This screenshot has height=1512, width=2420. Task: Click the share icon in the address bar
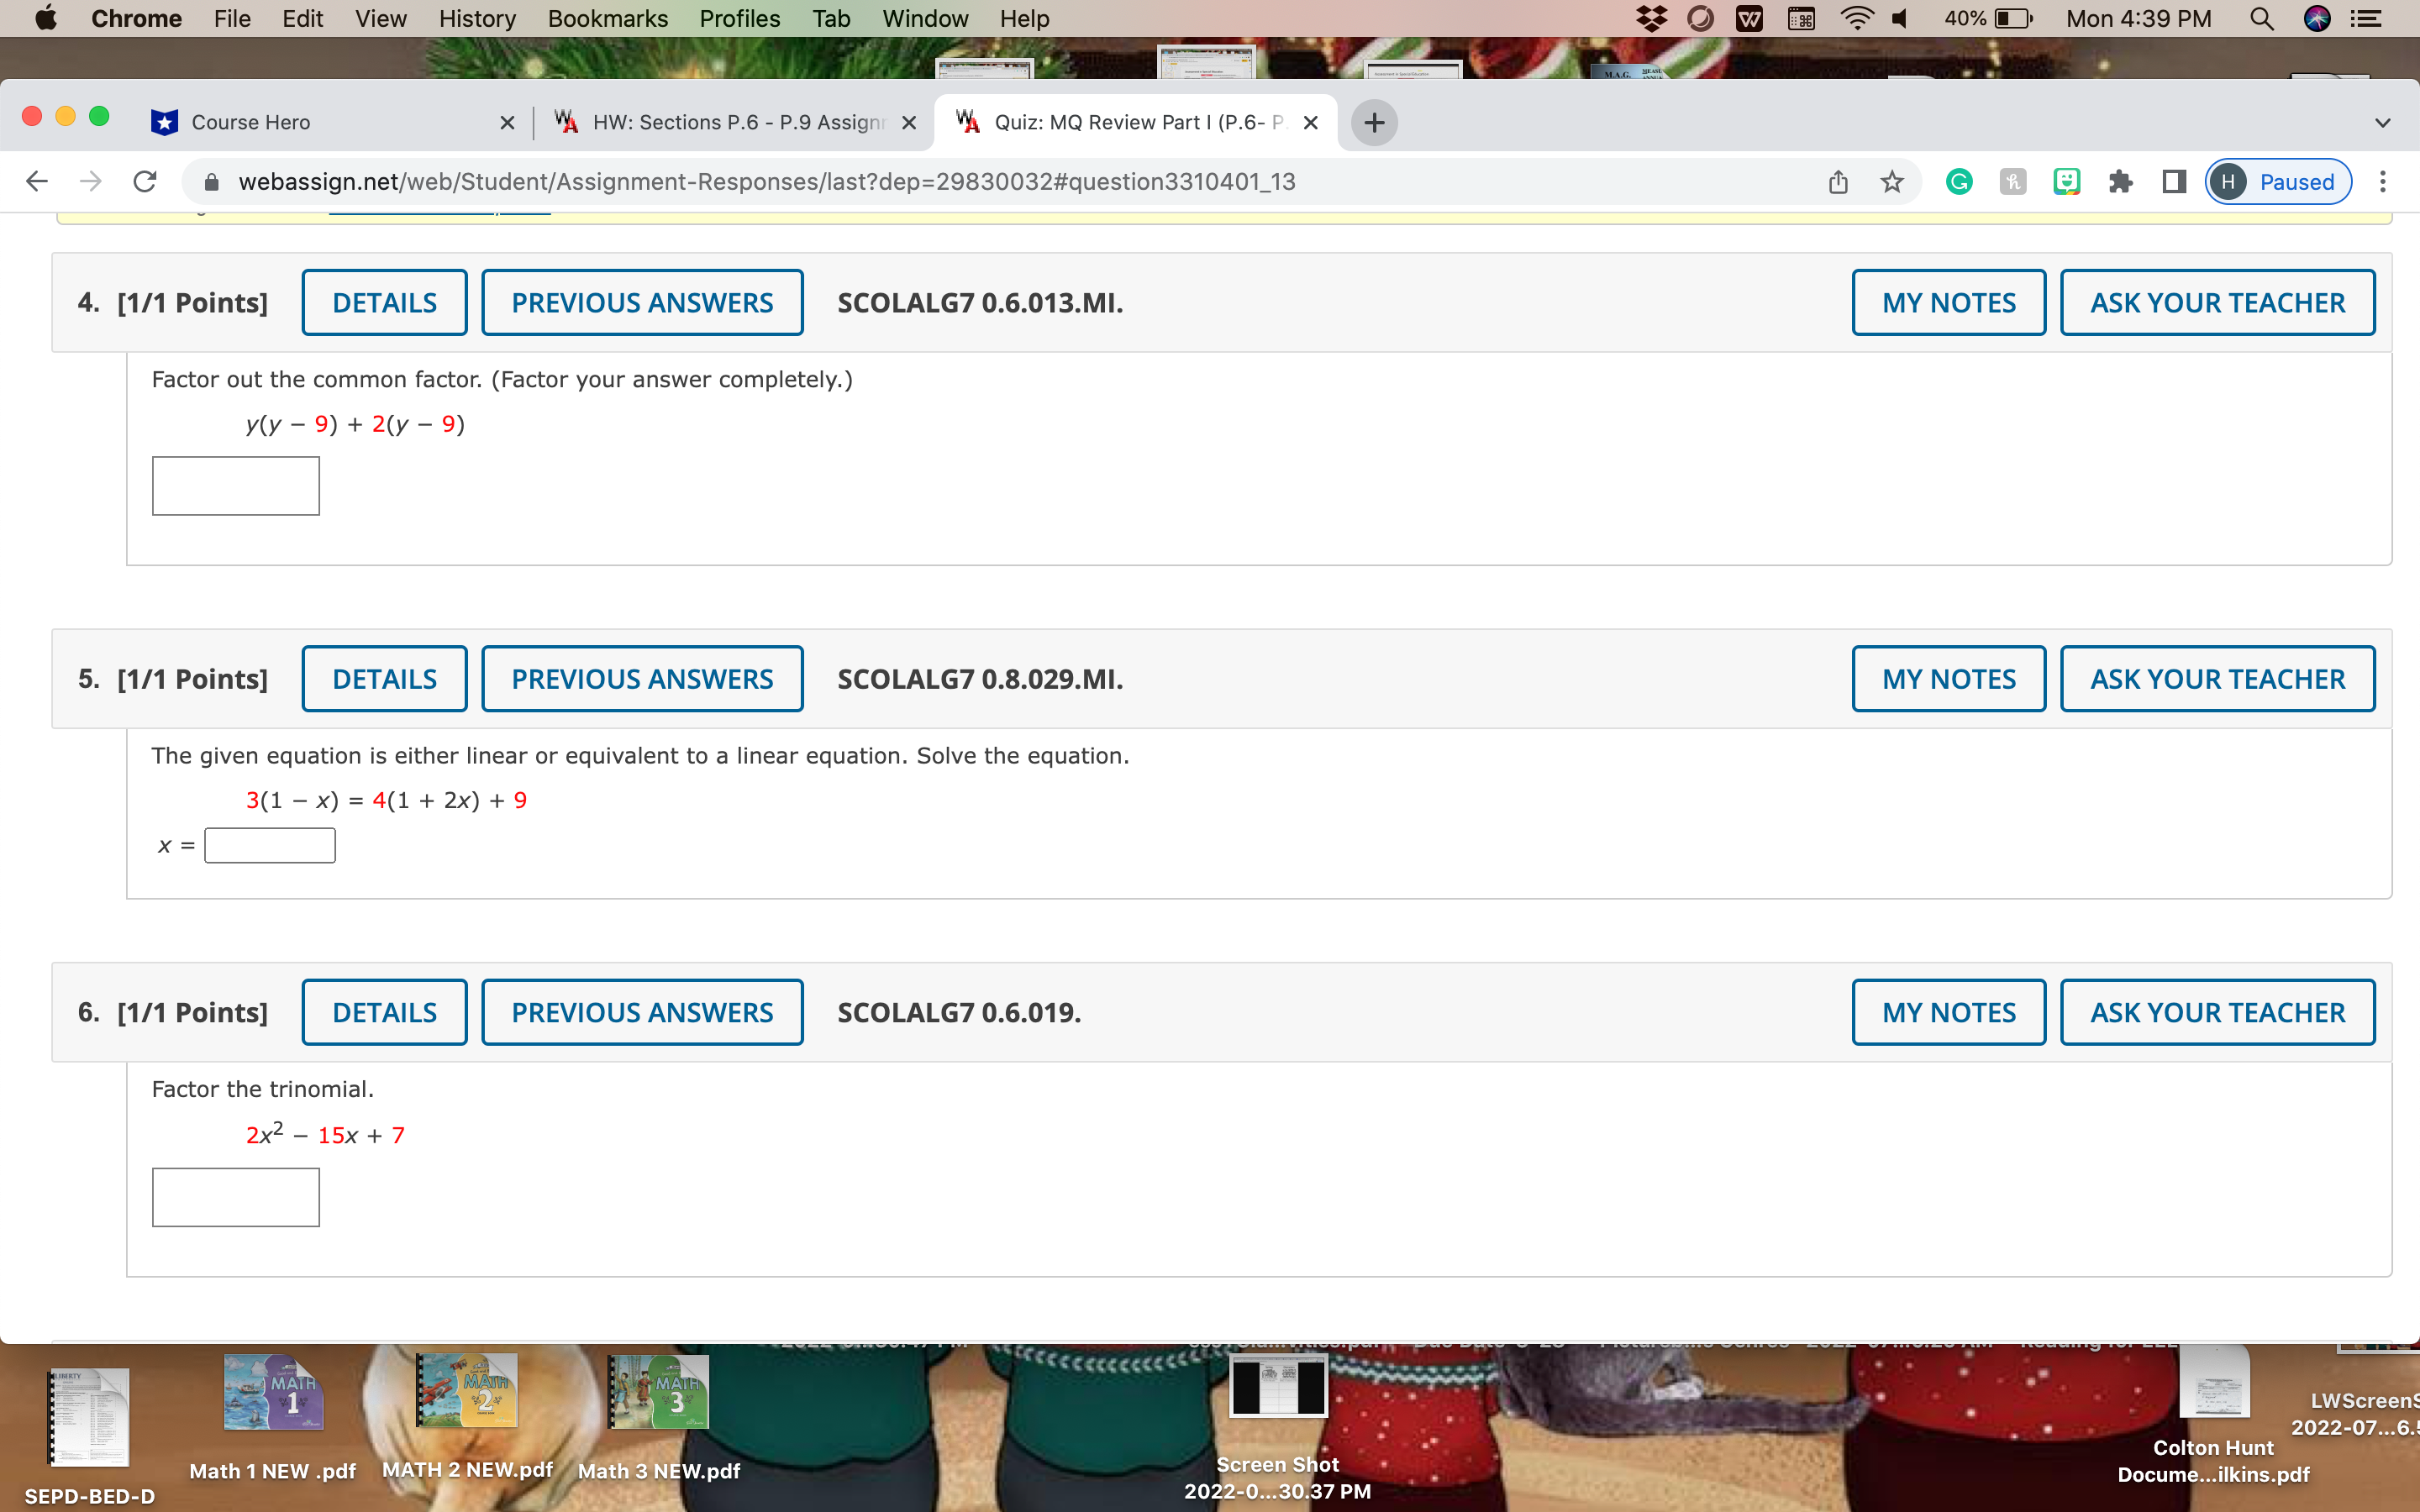[1838, 181]
